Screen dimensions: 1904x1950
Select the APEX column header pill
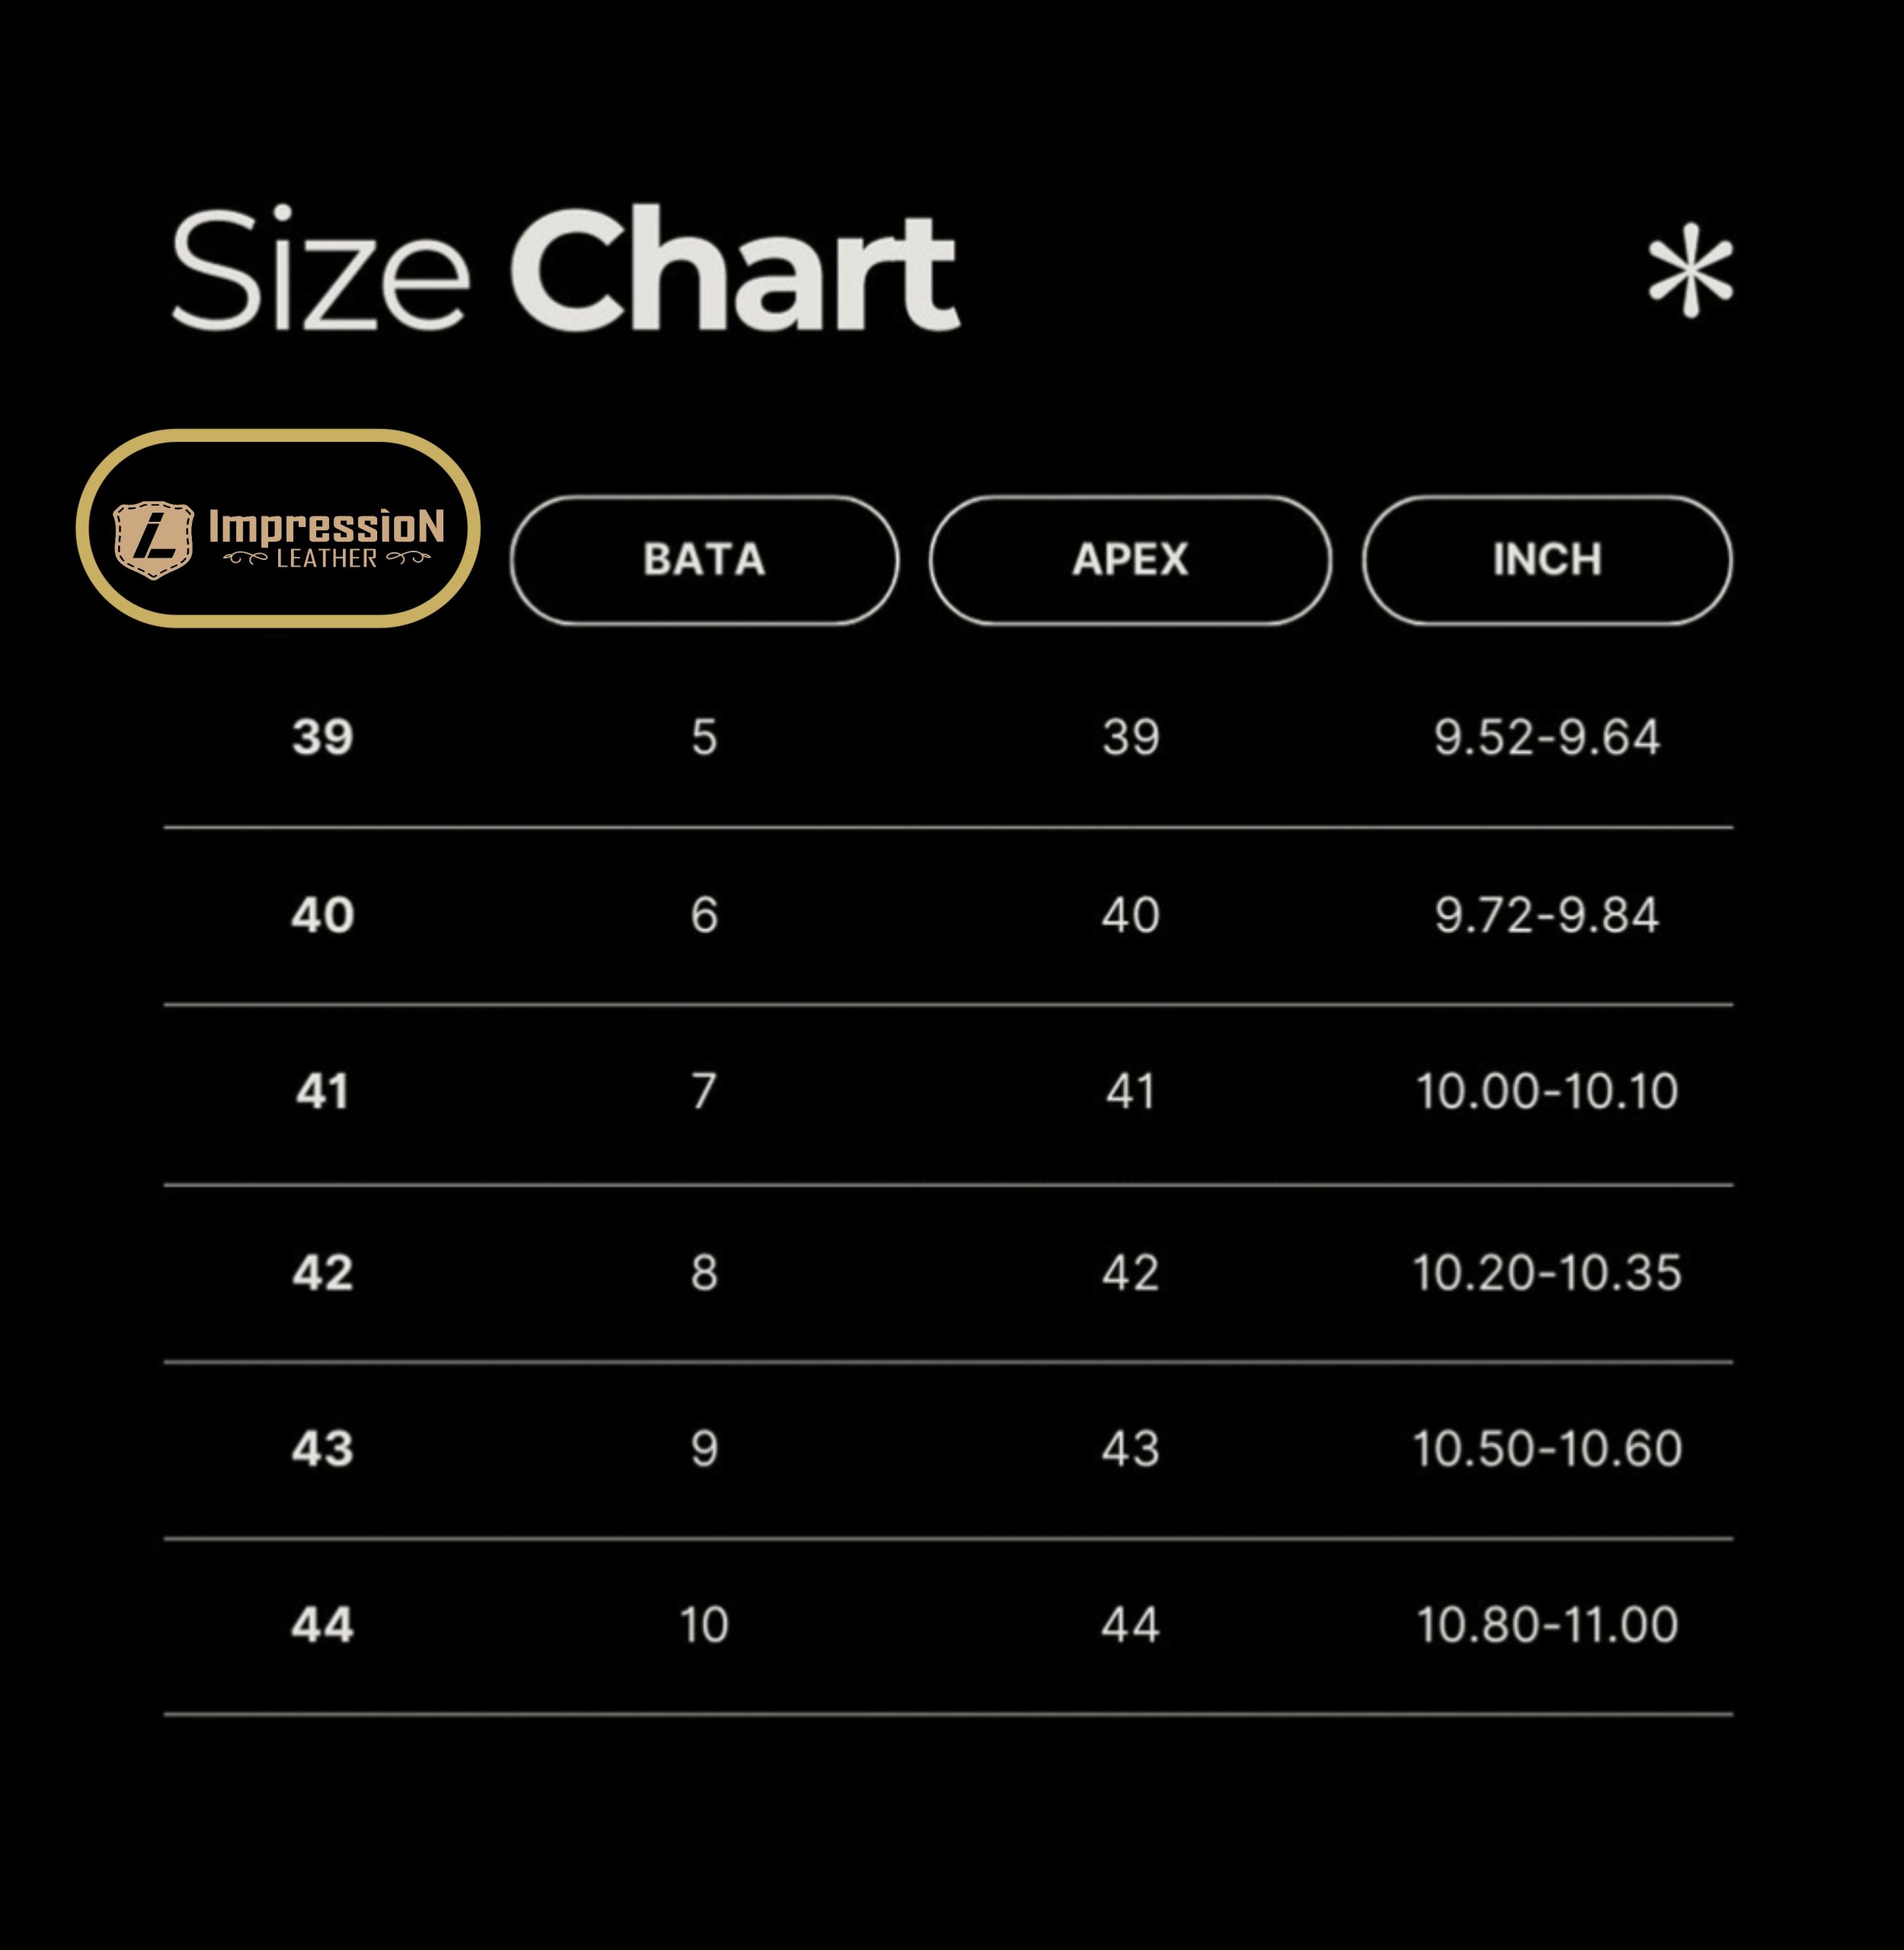pyautogui.click(x=1130, y=560)
